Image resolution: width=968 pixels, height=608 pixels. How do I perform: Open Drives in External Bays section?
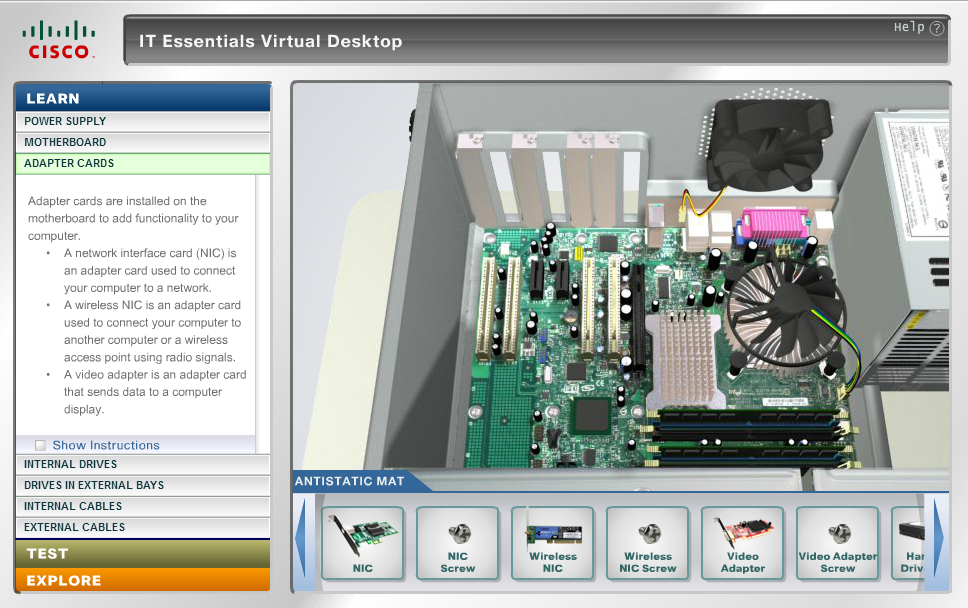(142, 485)
